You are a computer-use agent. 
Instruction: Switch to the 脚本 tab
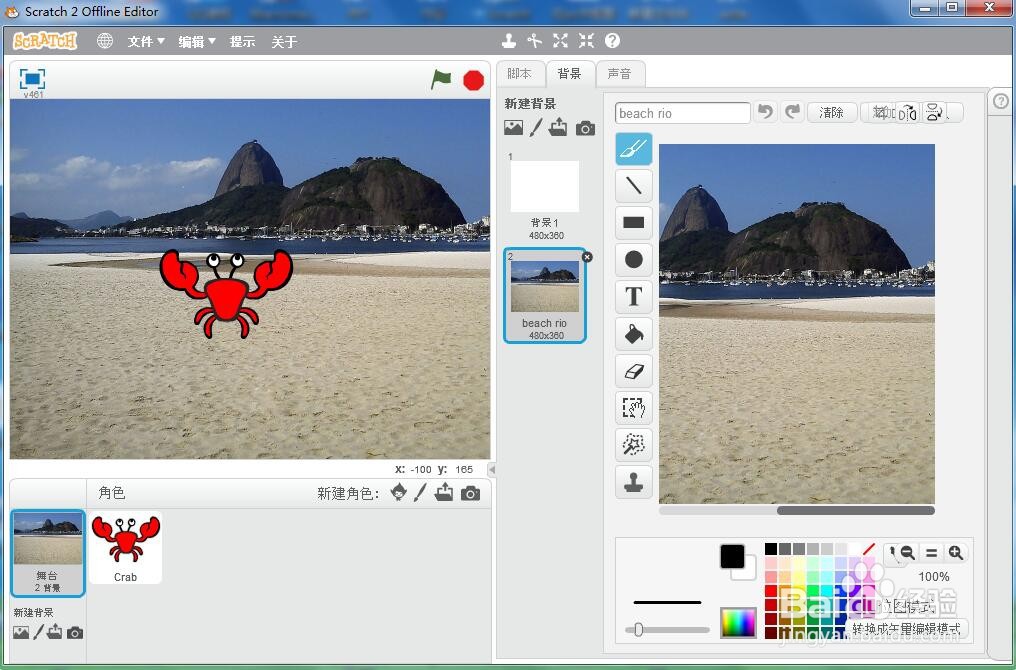coord(520,73)
